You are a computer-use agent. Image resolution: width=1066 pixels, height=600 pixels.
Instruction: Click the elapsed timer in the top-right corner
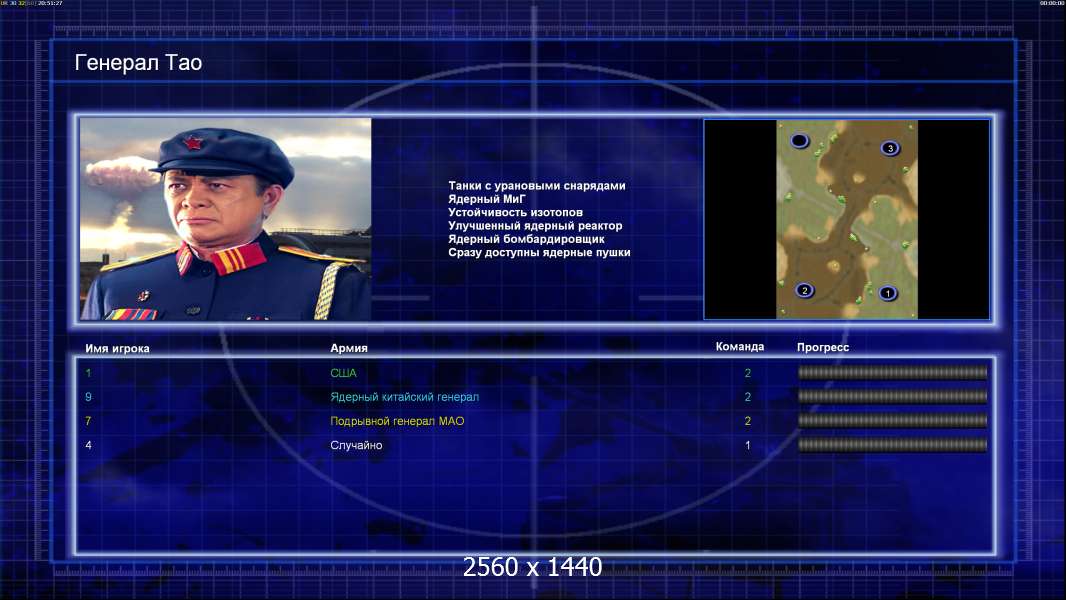tap(1052, 3)
